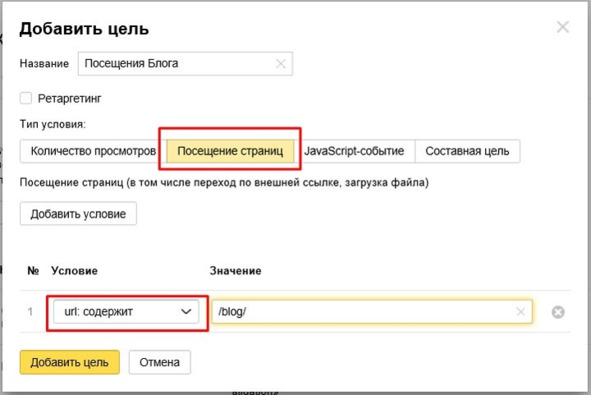This screenshot has width=591, height=395.
Task: Click the Отмена button
Action: click(159, 362)
